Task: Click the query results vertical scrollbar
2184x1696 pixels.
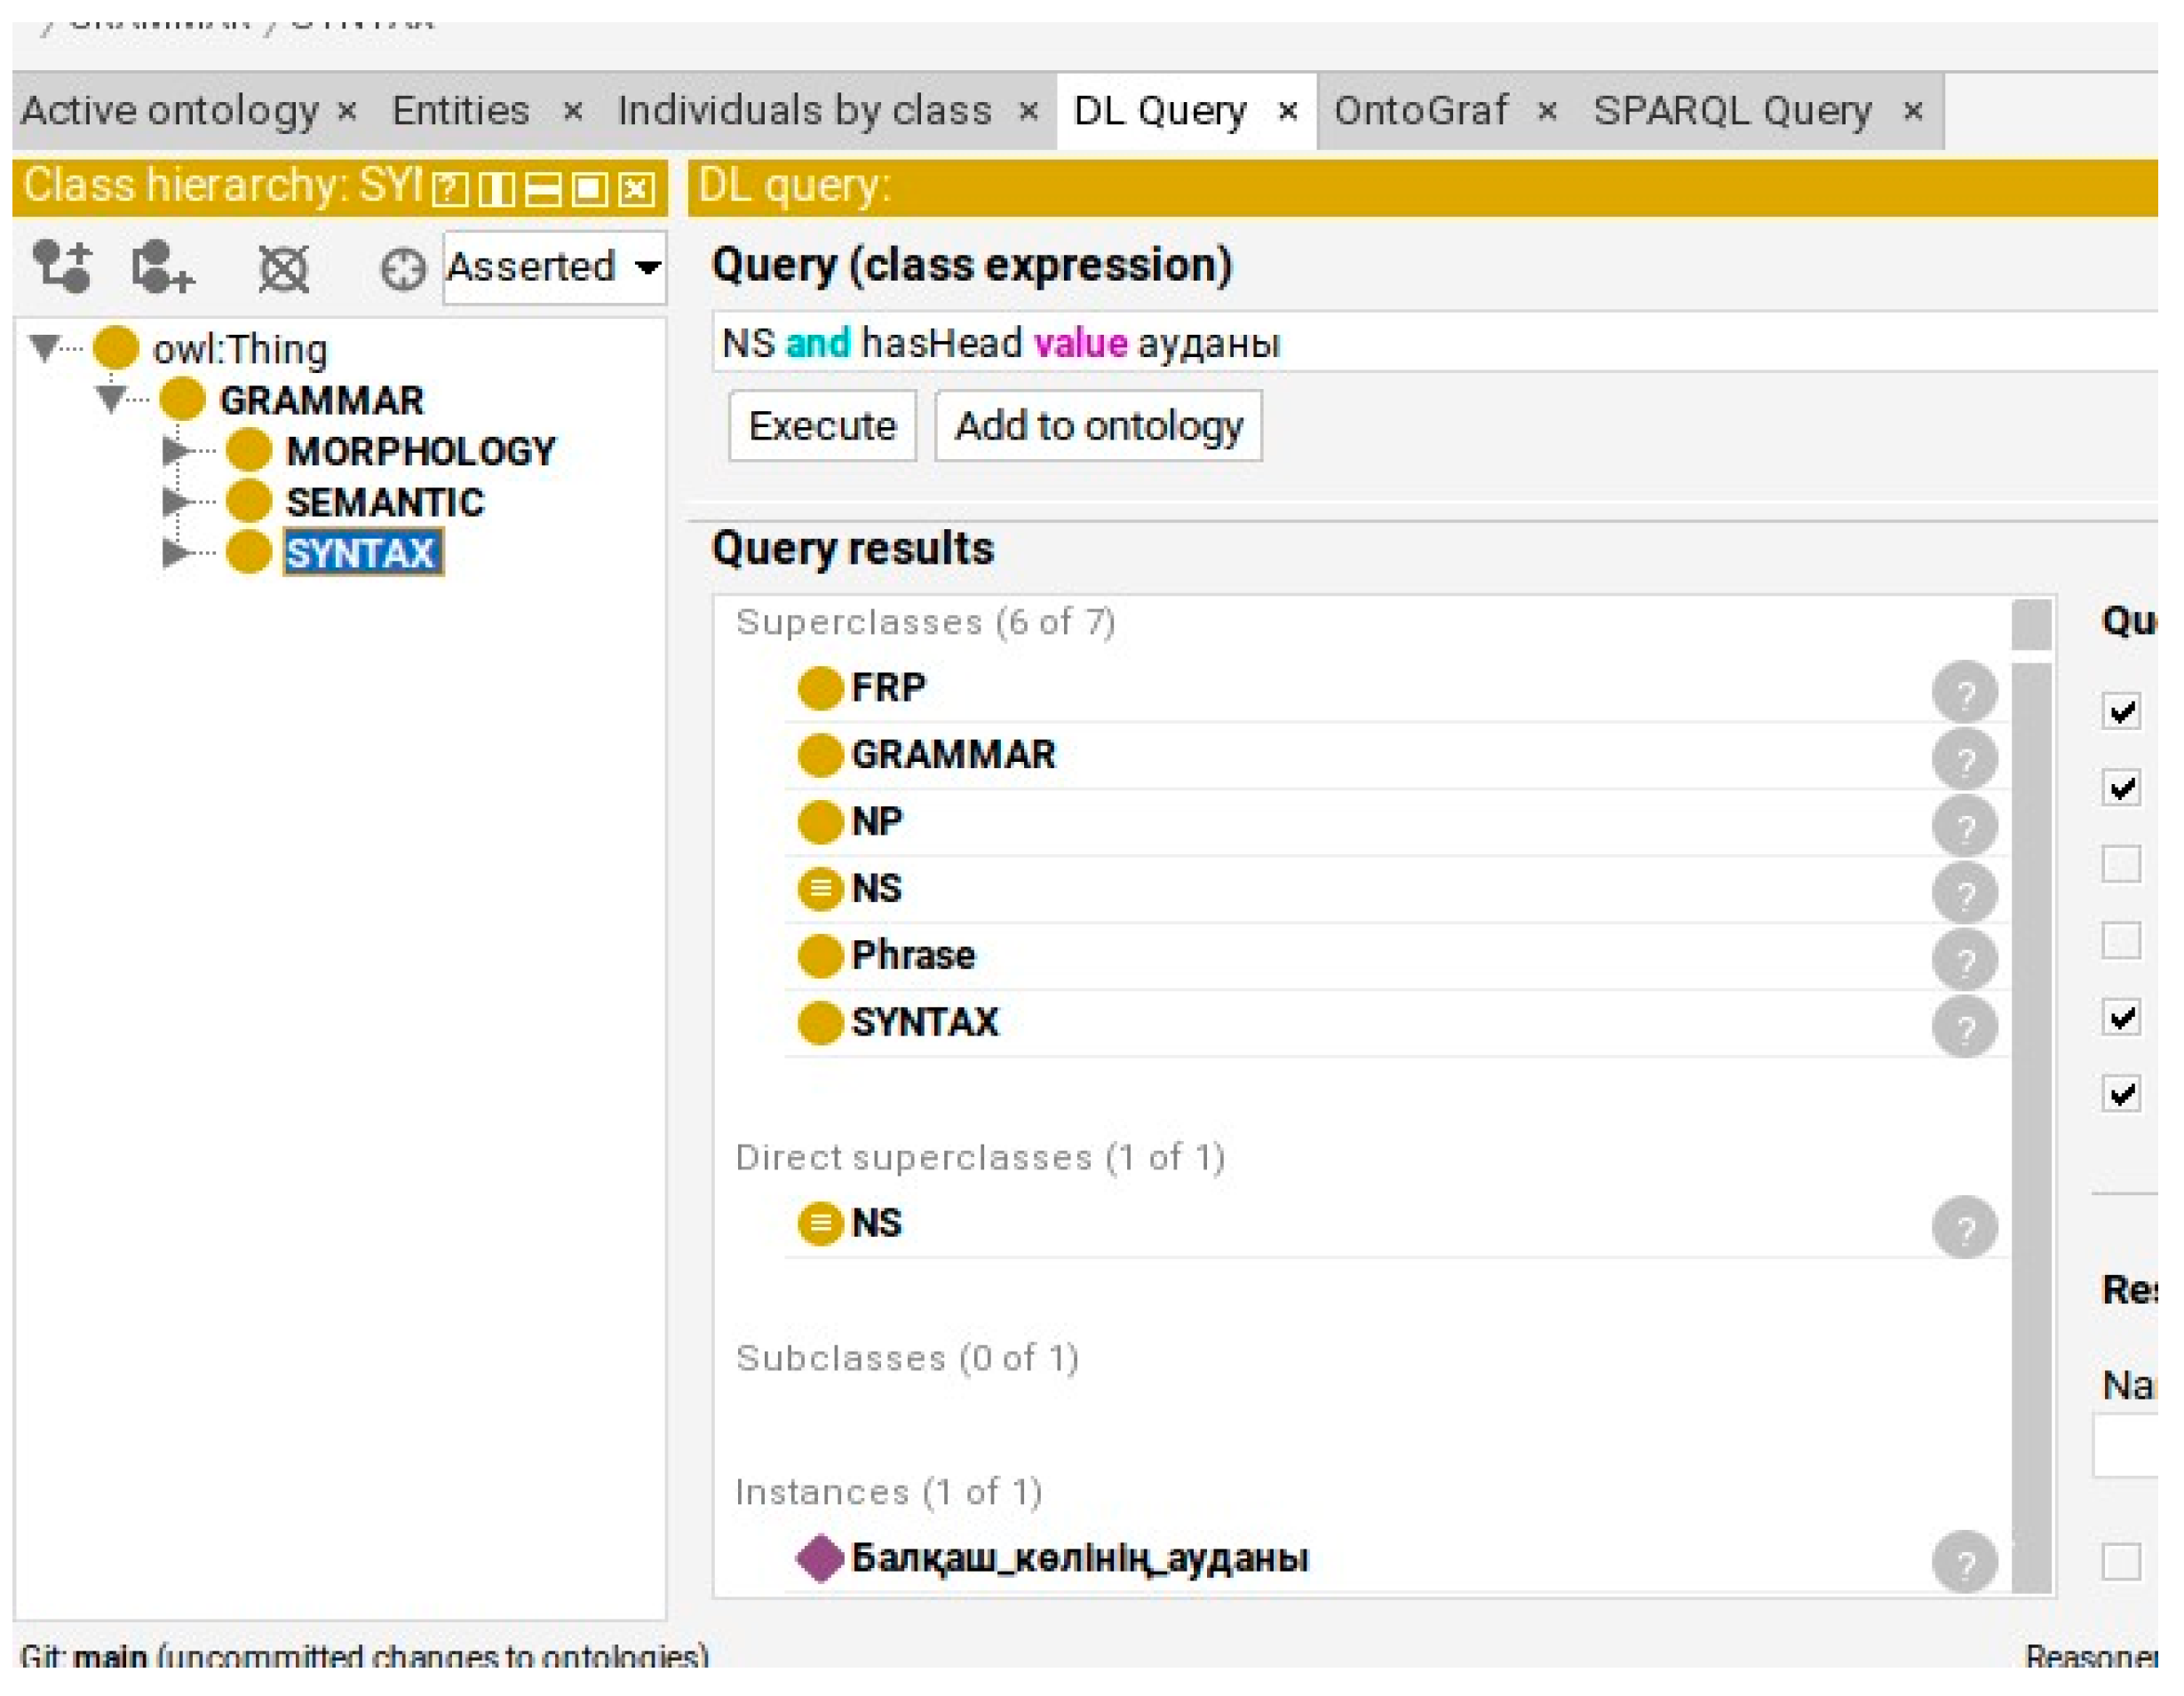Action: (x=2030, y=1100)
